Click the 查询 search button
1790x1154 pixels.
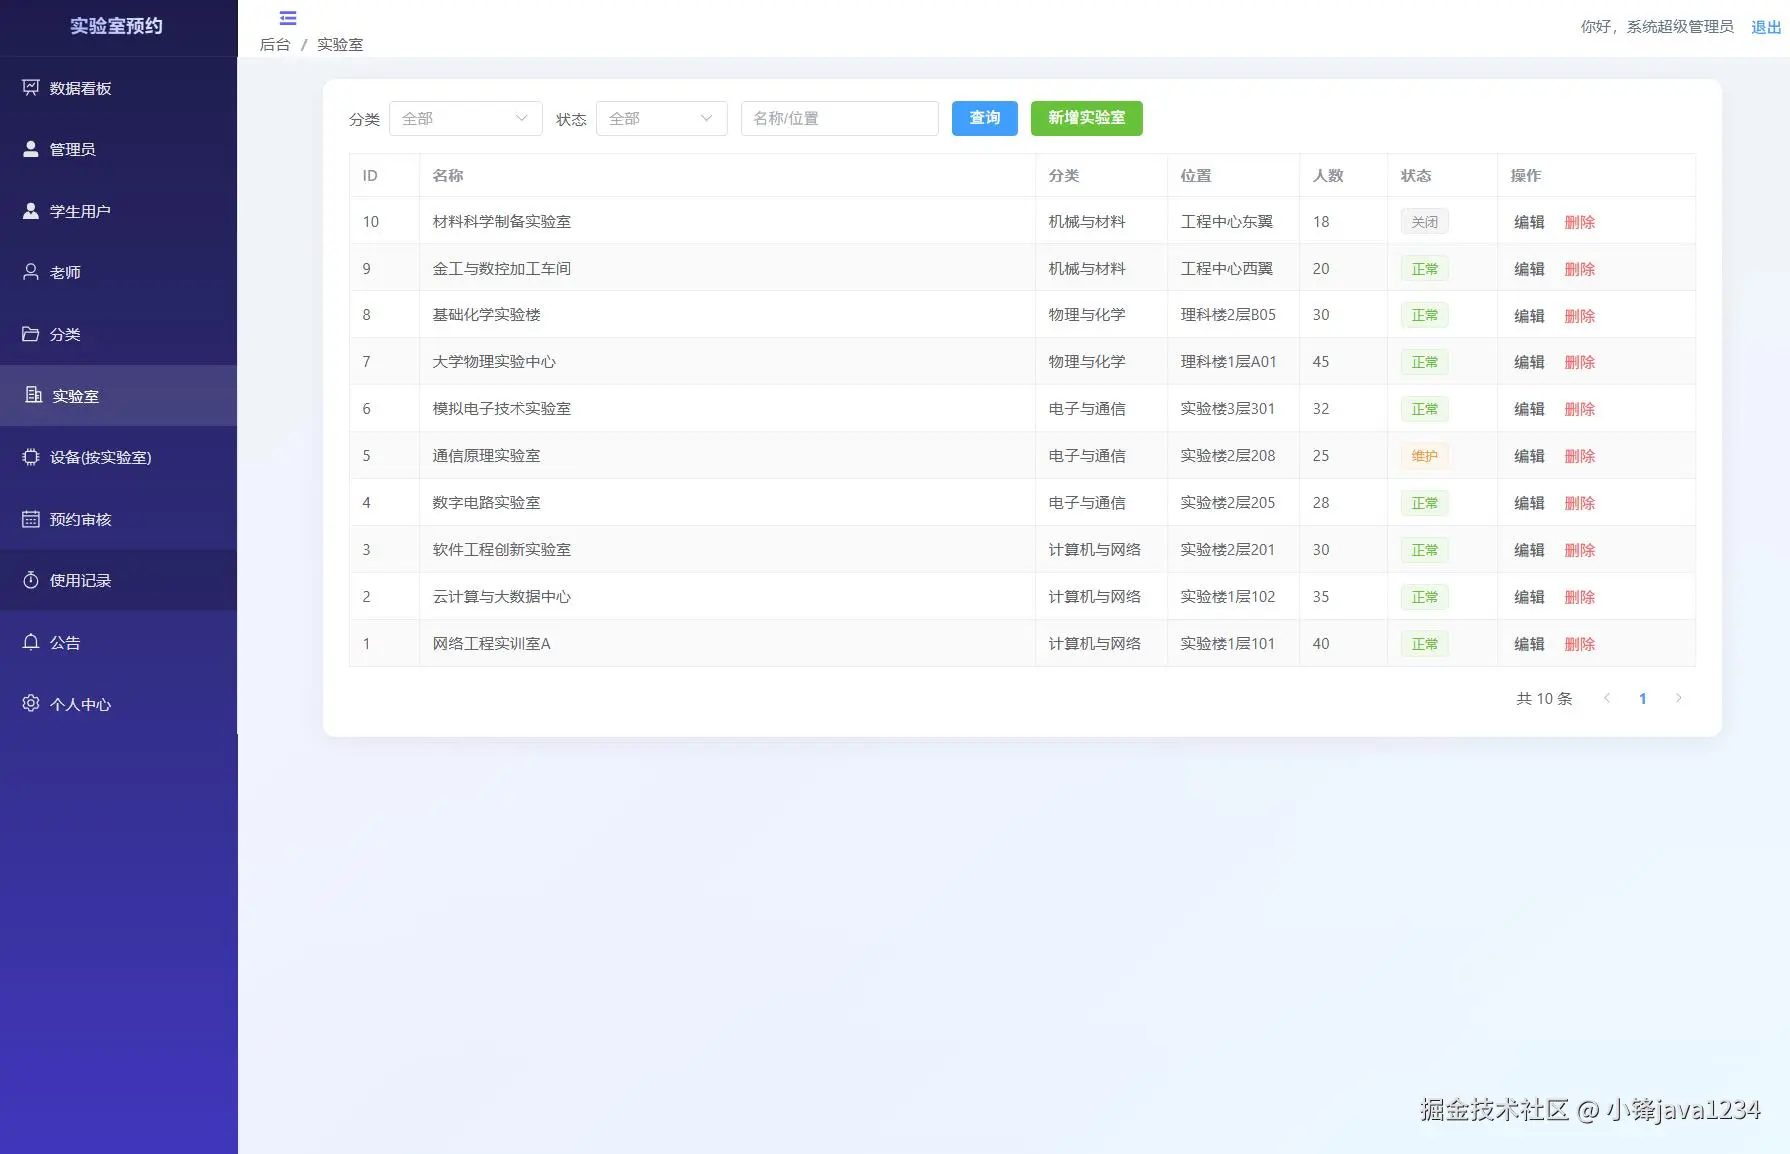click(x=984, y=118)
